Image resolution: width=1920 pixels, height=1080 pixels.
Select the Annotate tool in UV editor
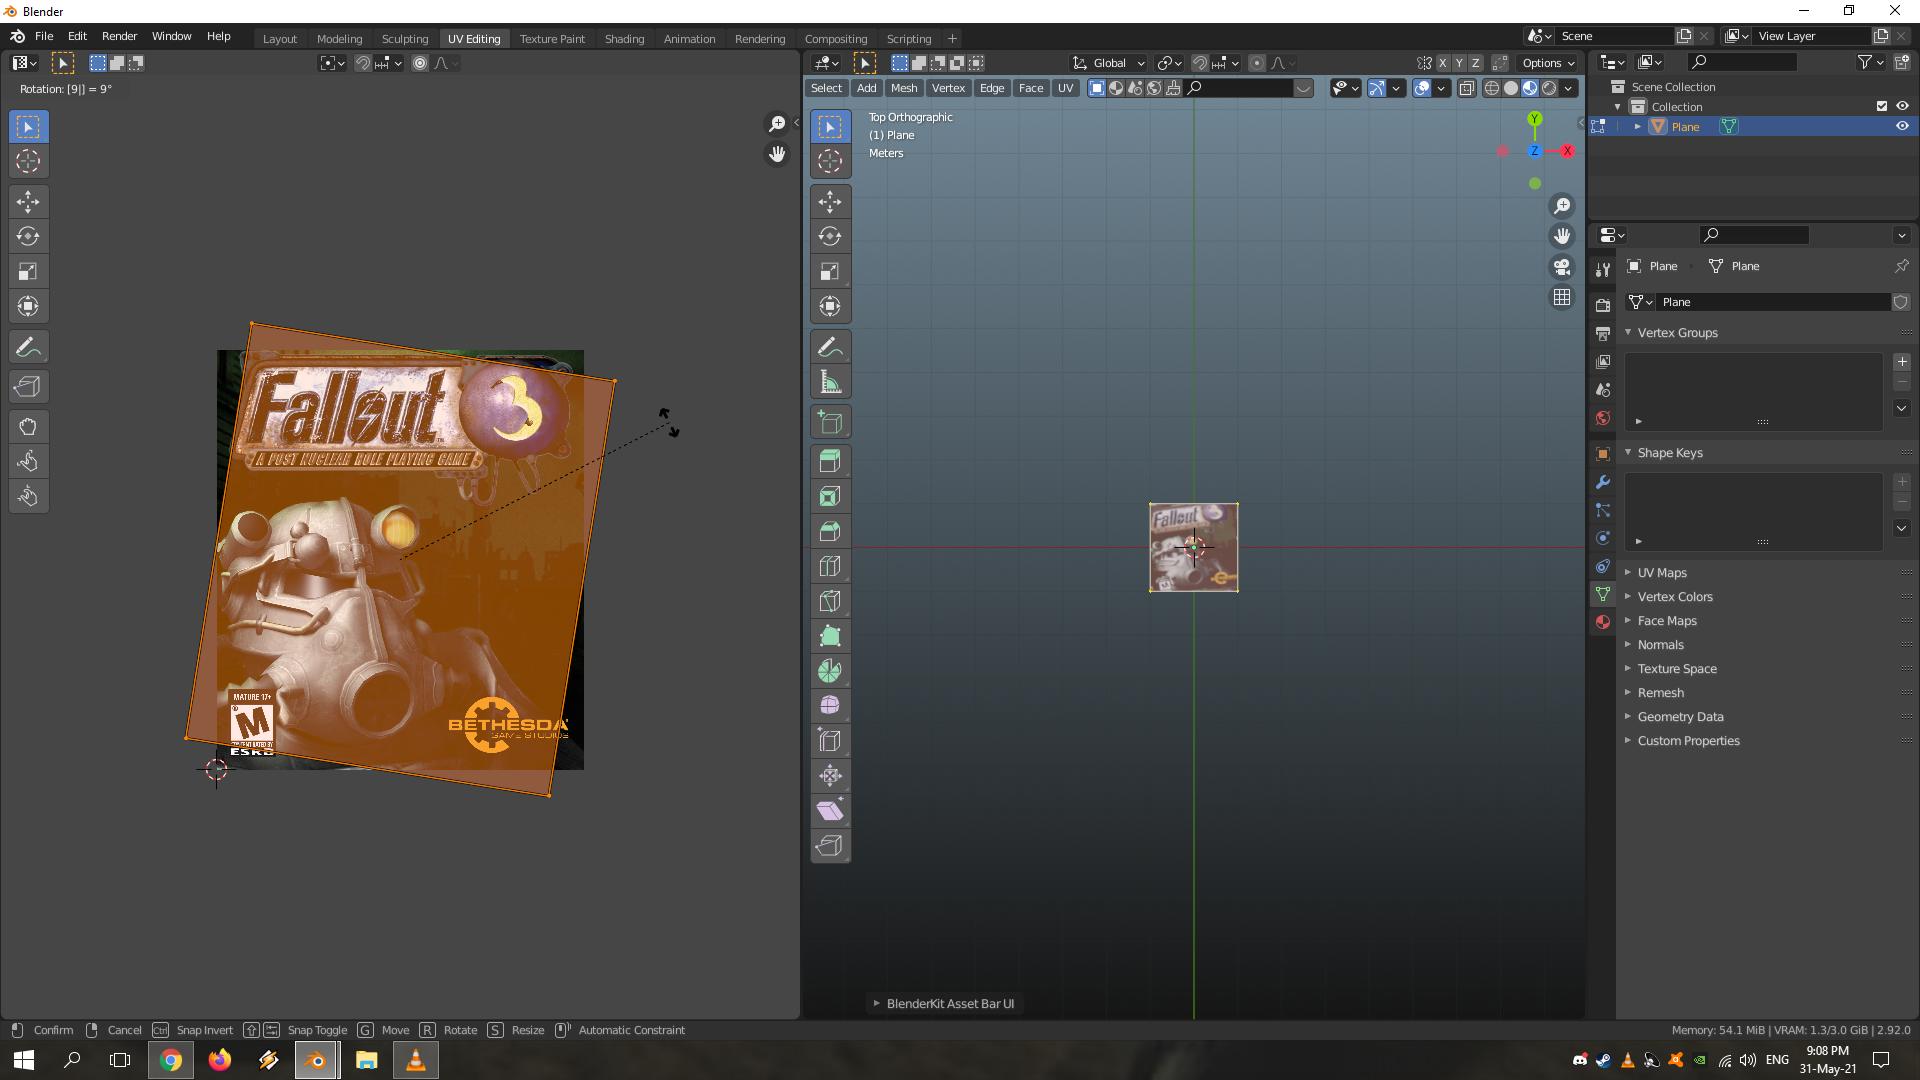tap(28, 347)
